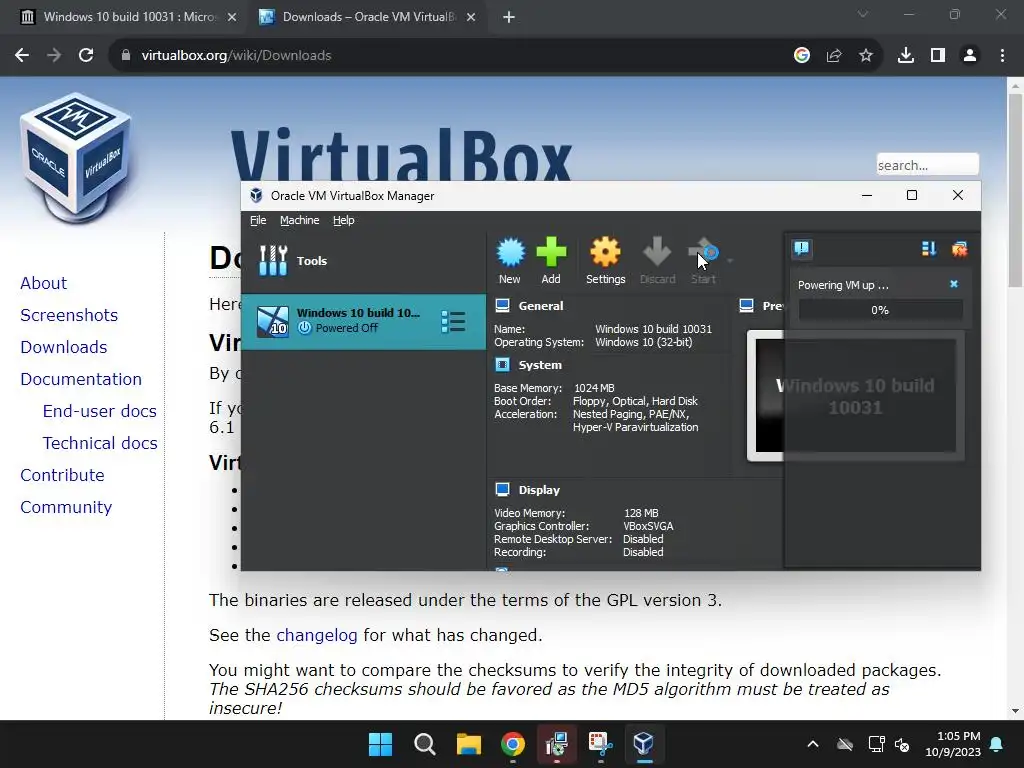Click the New virtual machine icon

pos(510,252)
